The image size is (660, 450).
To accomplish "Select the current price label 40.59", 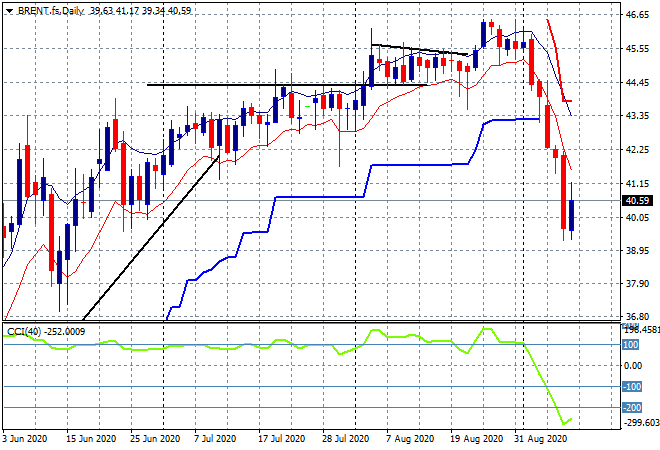I will pos(638,201).
